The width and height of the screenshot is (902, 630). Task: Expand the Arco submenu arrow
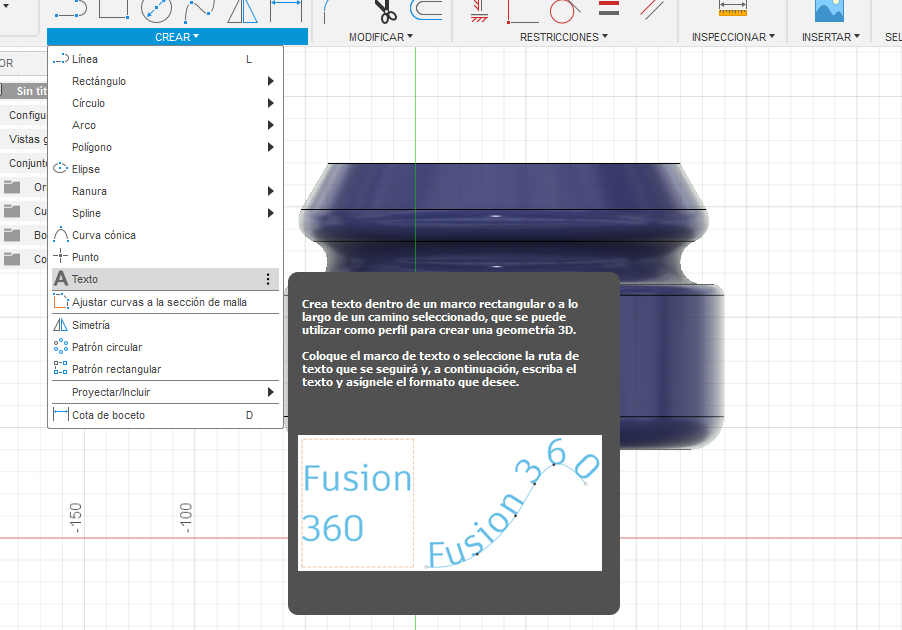click(270, 125)
